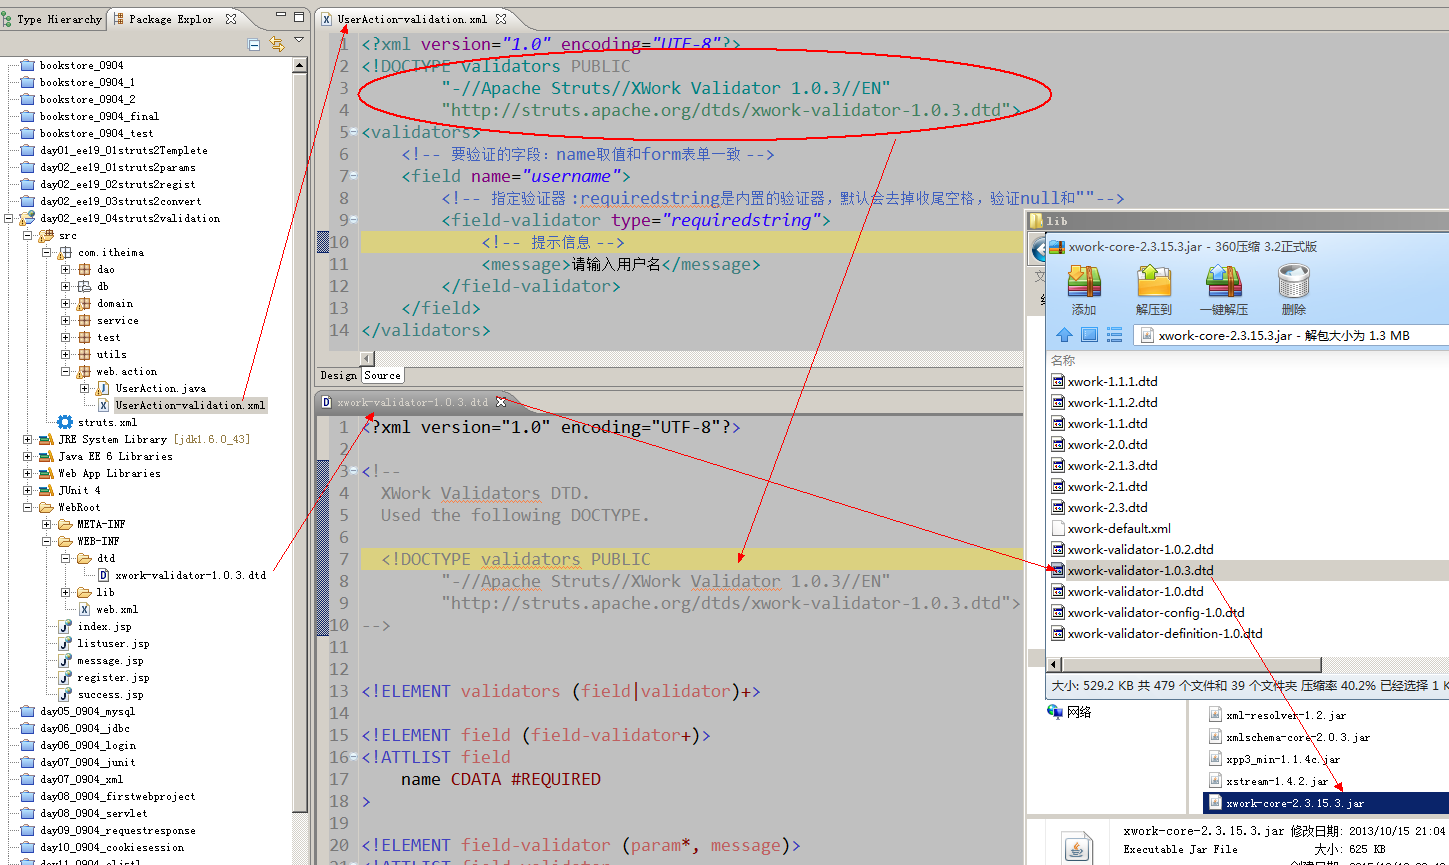The width and height of the screenshot is (1449, 865).
Task: Click the JUnit 4 library icon
Action: pyautogui.click(x=46, y=491)
